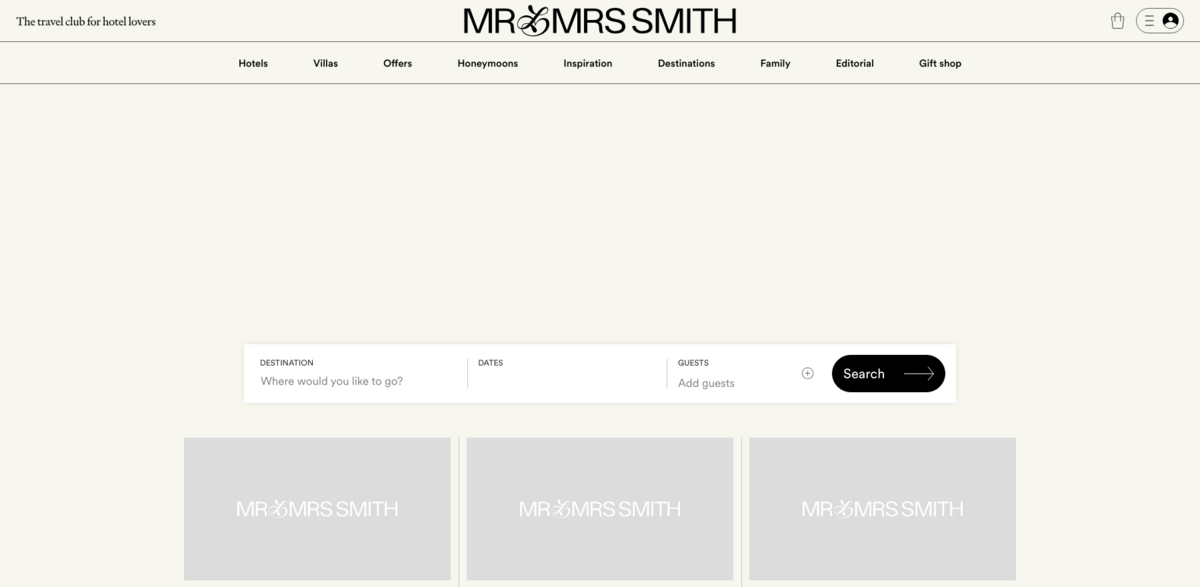Expand the Hotels navigation menu
This screenshot has width=1200, height=587.
(x=252, y=63)
